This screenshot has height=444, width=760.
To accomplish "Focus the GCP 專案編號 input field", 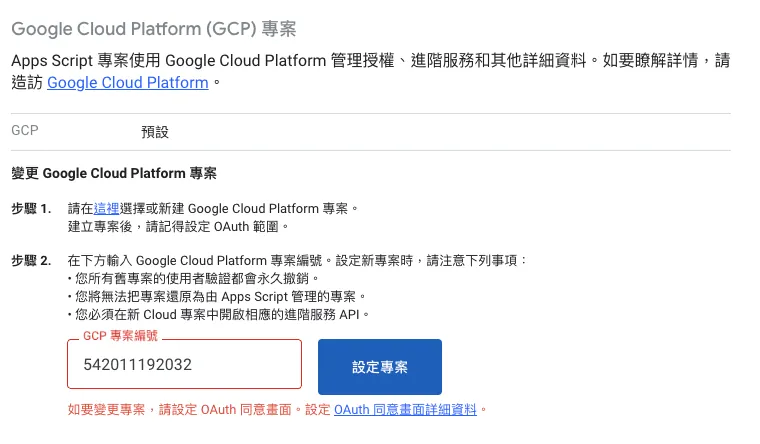I will coord(185,365).
